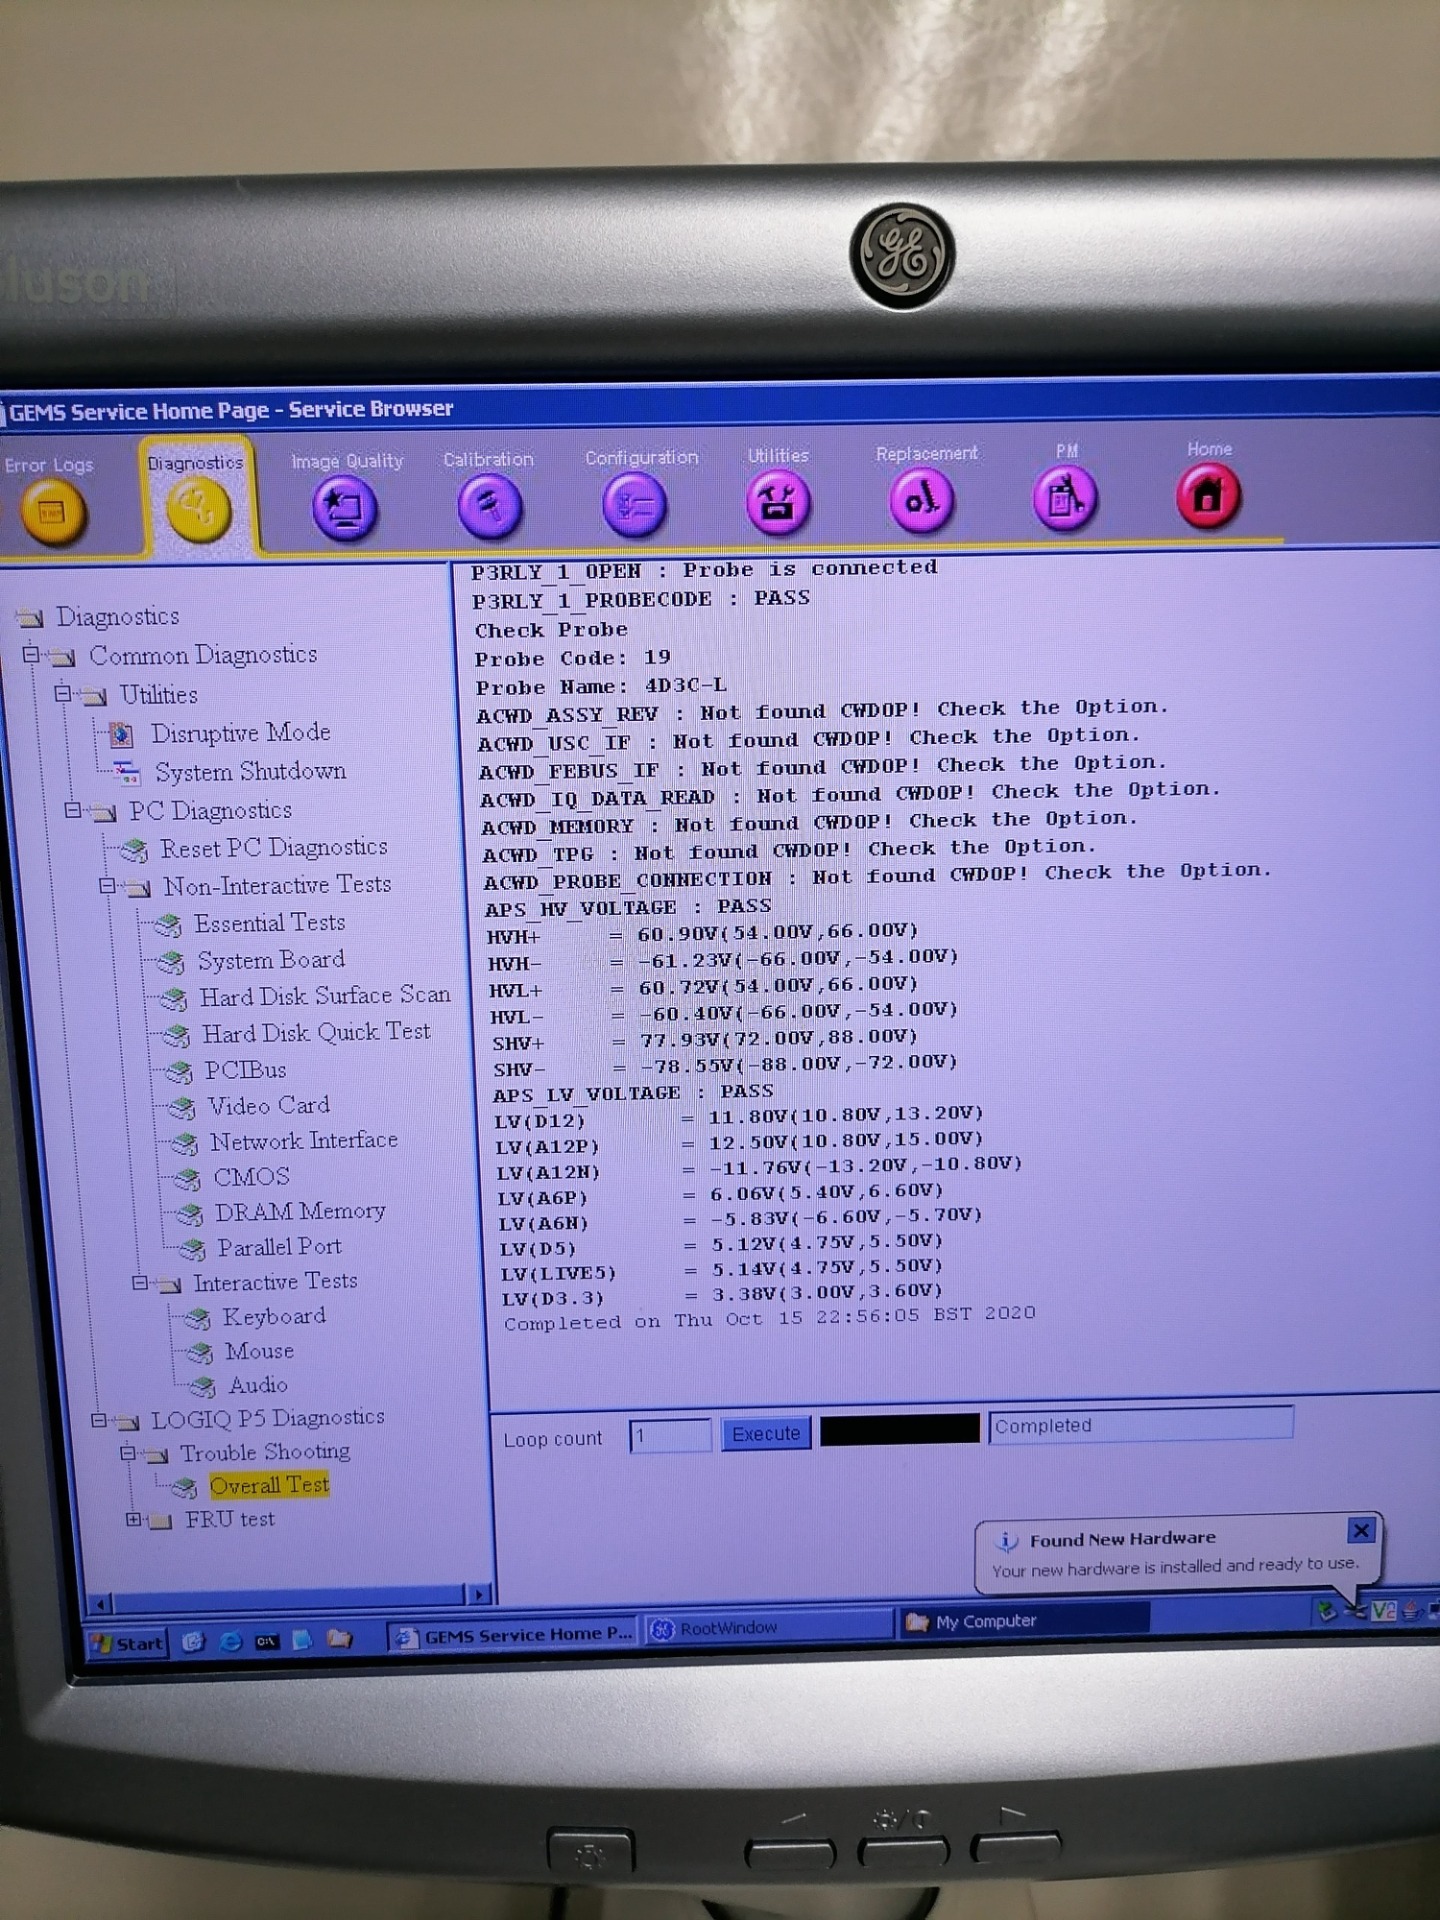Click the System Board item icon
The height and width of the screenshot is (1920, 1440).
[172, 963]
